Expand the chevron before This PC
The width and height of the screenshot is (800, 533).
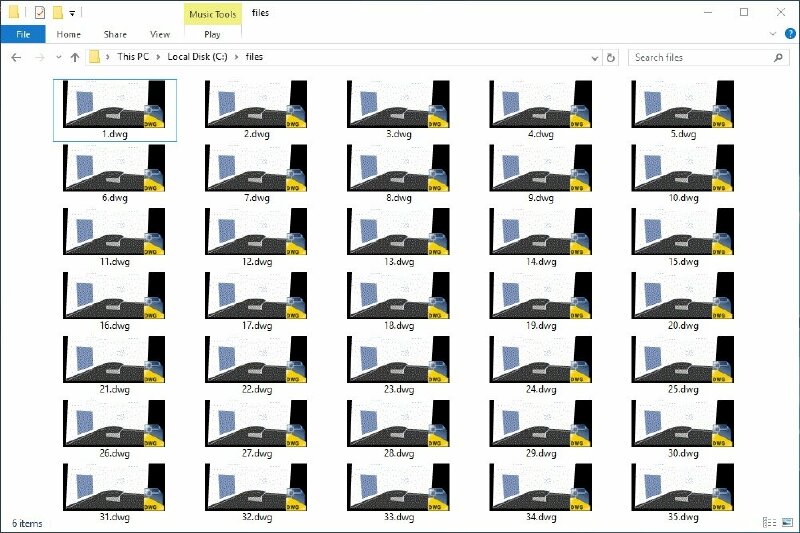tap(108, 57)
